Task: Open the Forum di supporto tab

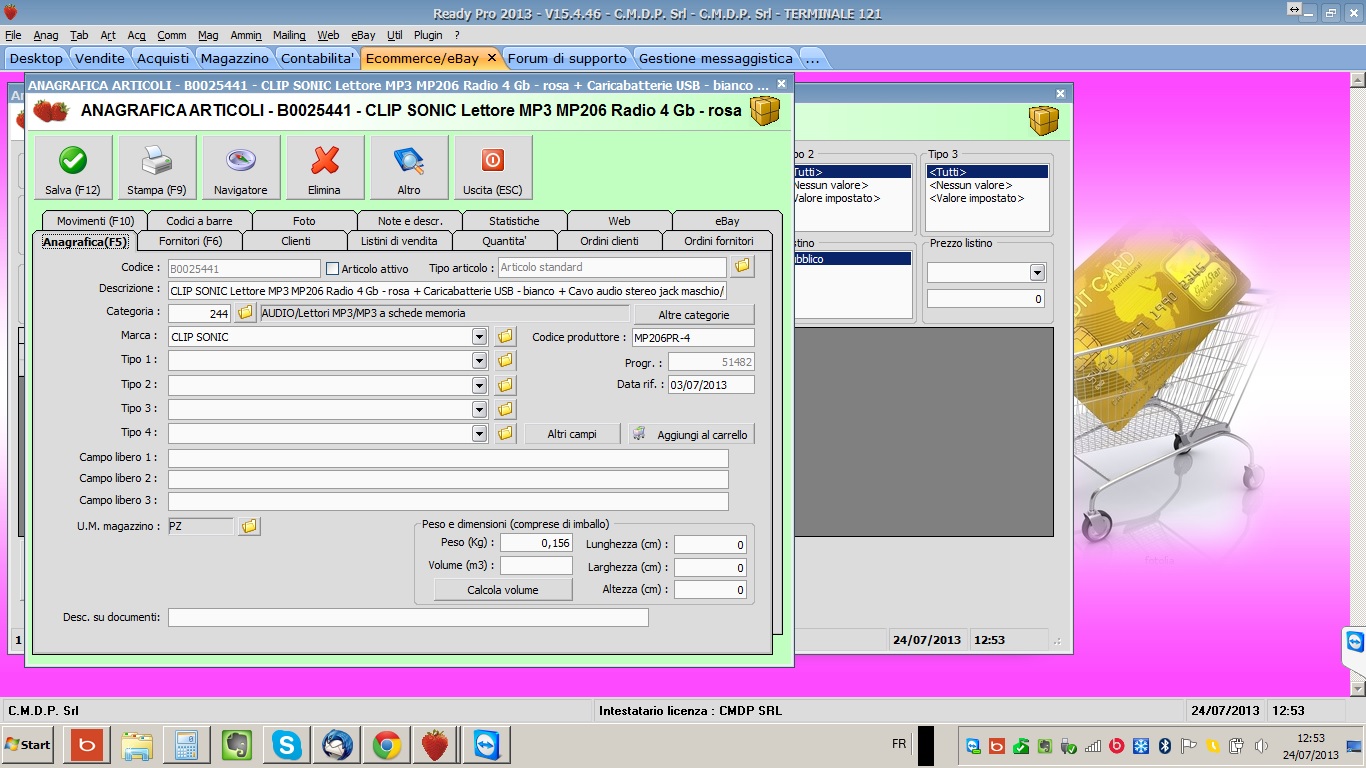Action: click(x=567, y=58)
